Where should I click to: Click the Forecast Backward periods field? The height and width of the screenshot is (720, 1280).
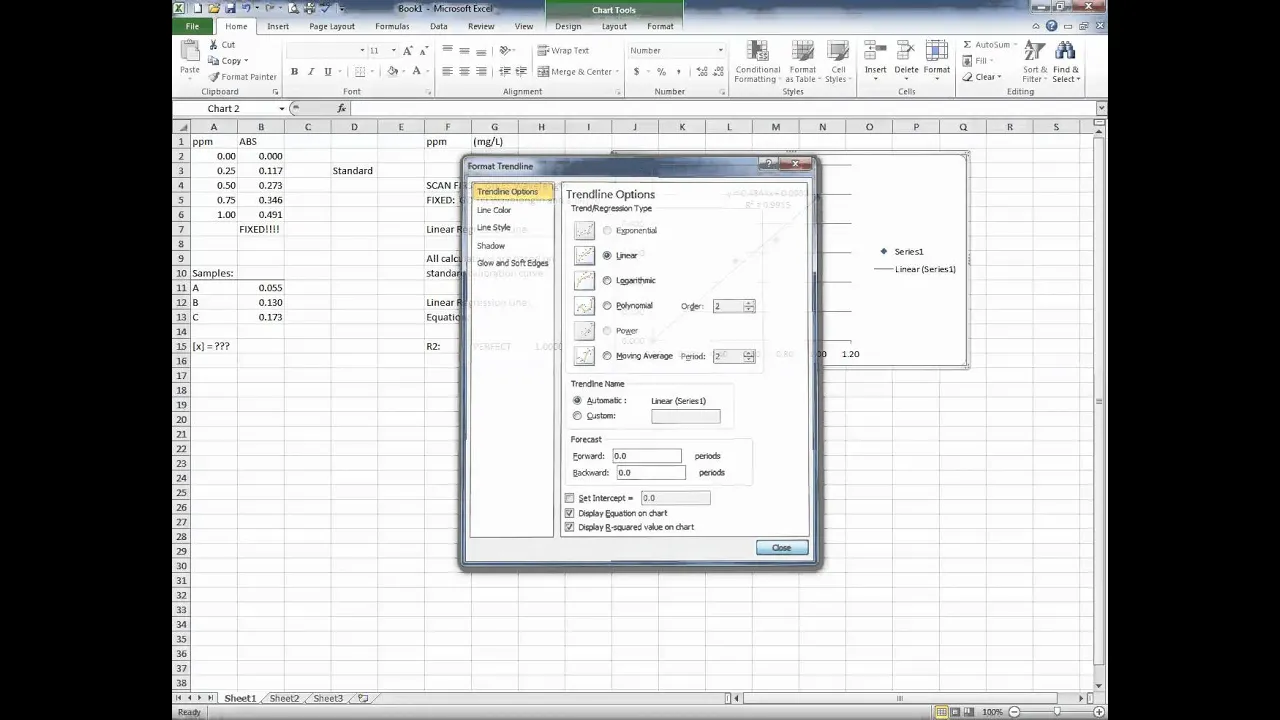(651, 472)
